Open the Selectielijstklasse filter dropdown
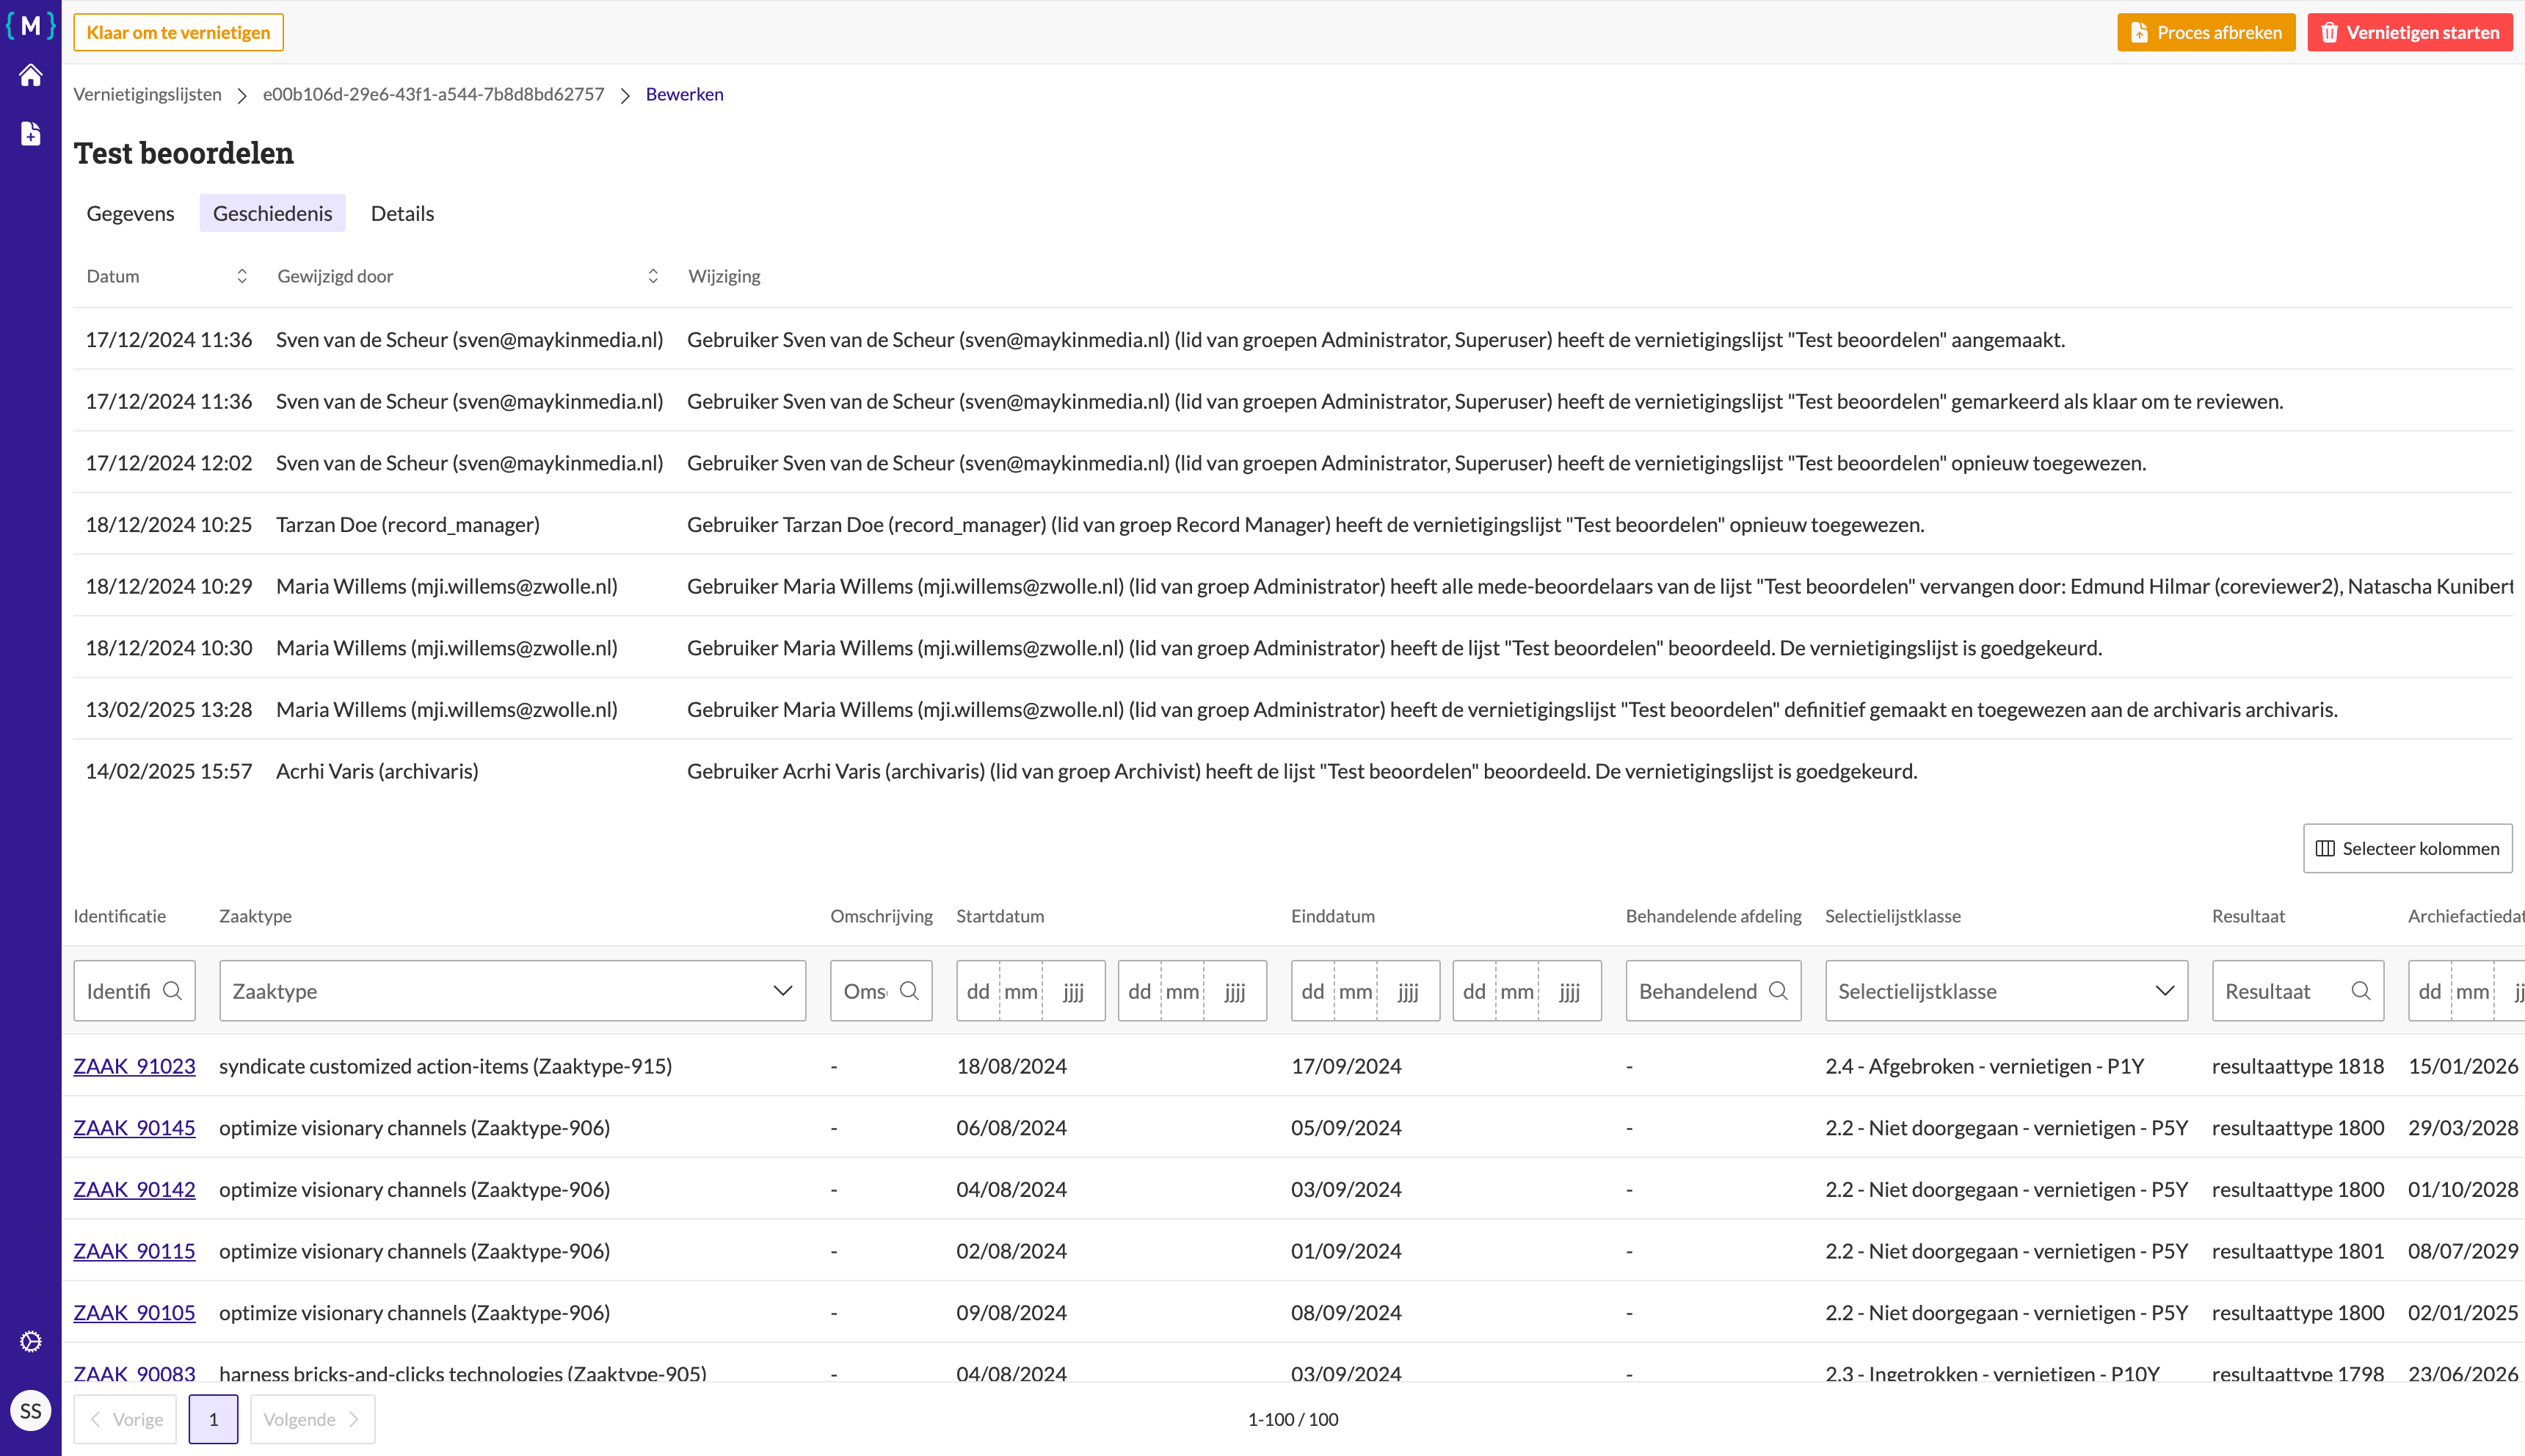This screenshot has height=1456, width=2525. pos(2006,990)
